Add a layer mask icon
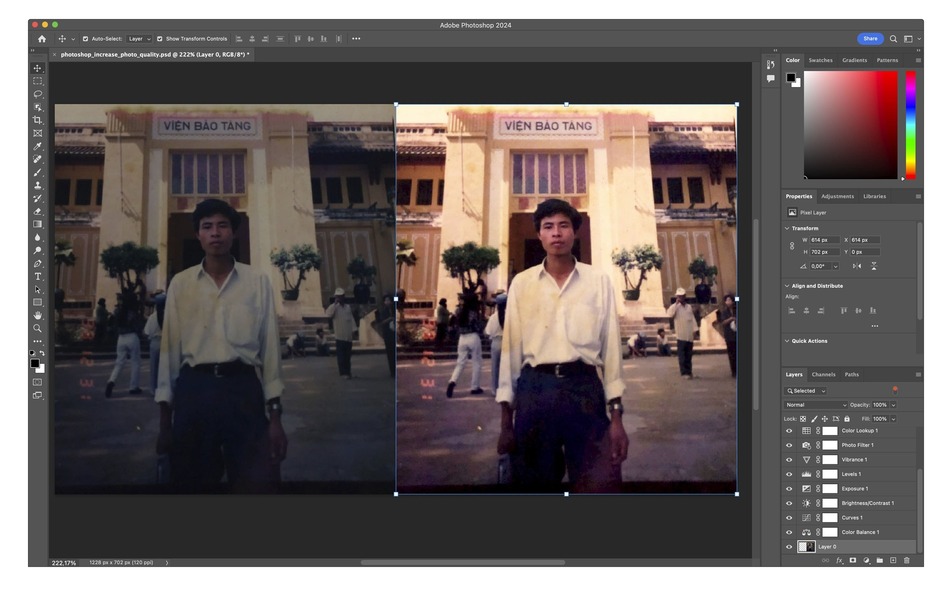The image size is (952, 604). click(853, 560)
